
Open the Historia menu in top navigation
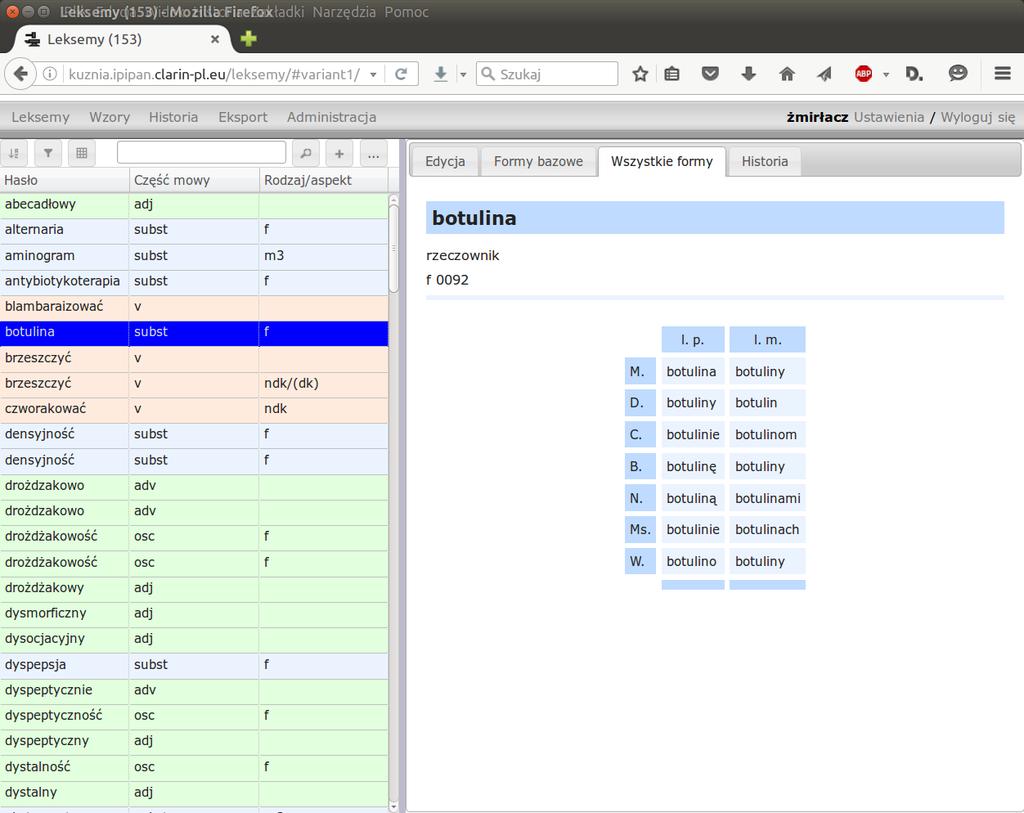[173, 117]
